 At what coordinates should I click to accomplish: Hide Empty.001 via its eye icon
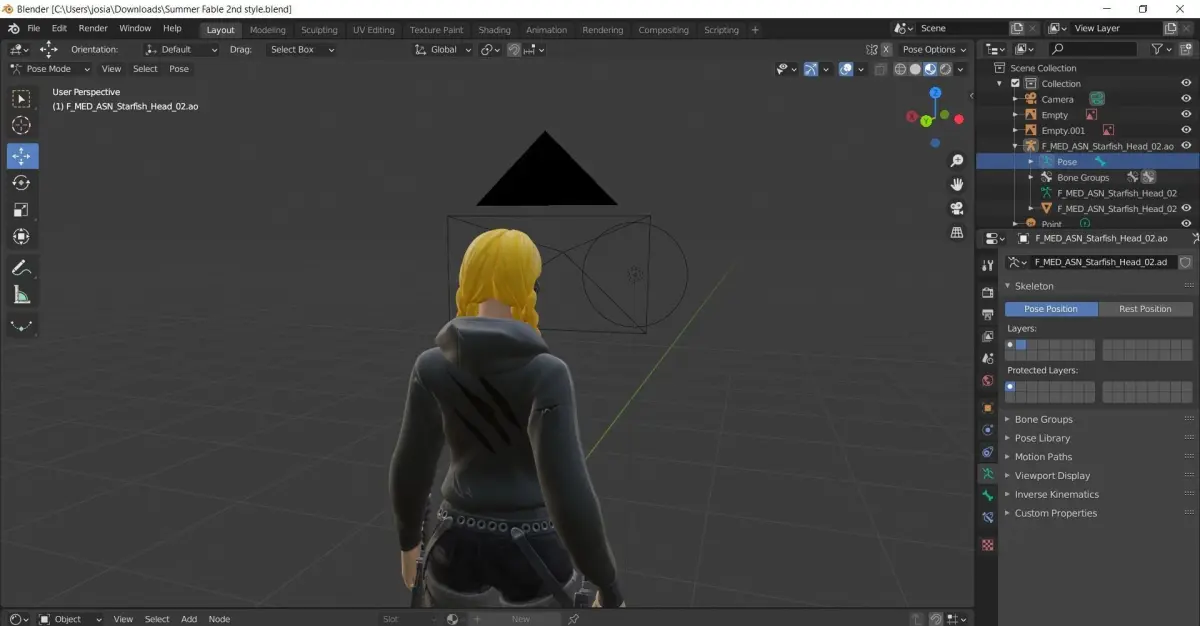click(1186, 130)
